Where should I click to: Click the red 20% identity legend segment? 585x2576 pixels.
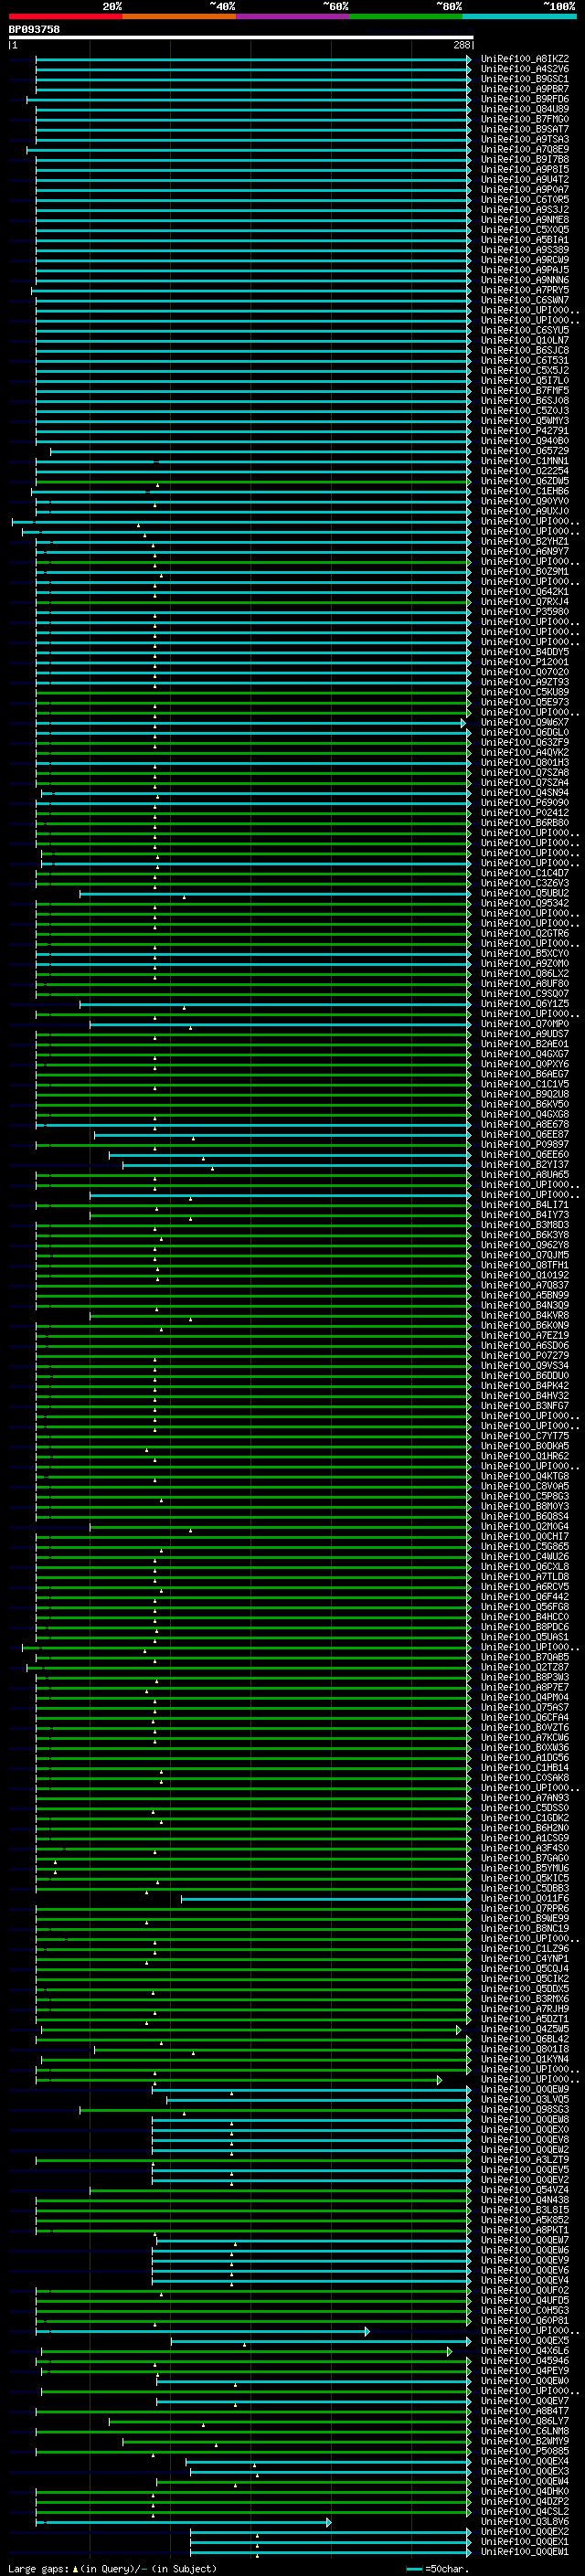(x=65, y=16)
